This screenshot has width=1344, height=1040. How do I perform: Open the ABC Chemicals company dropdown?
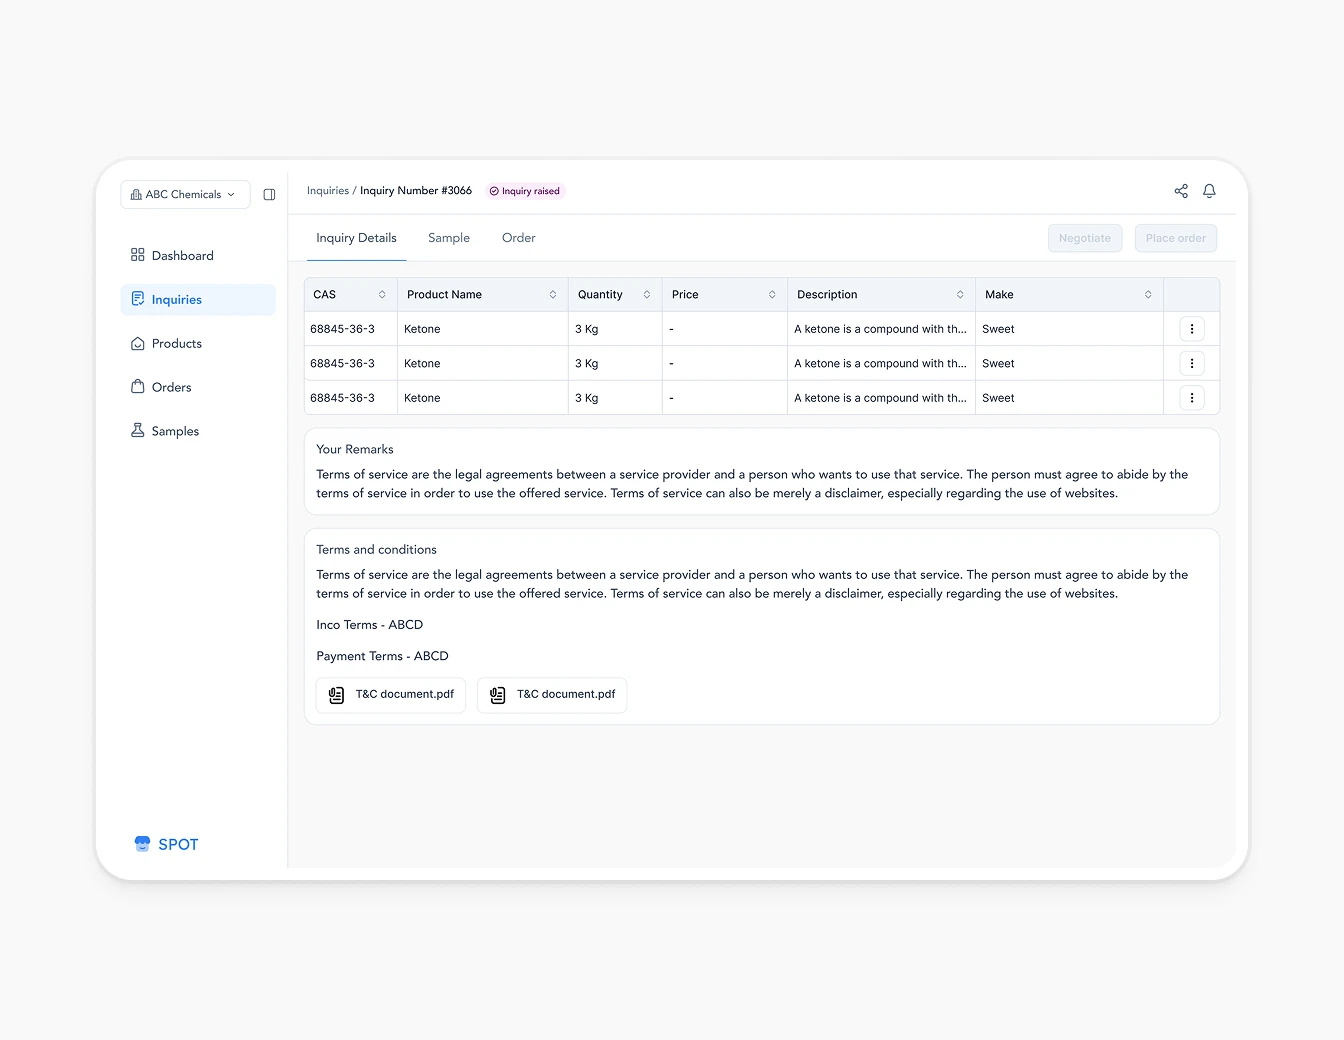coord(185,194)
